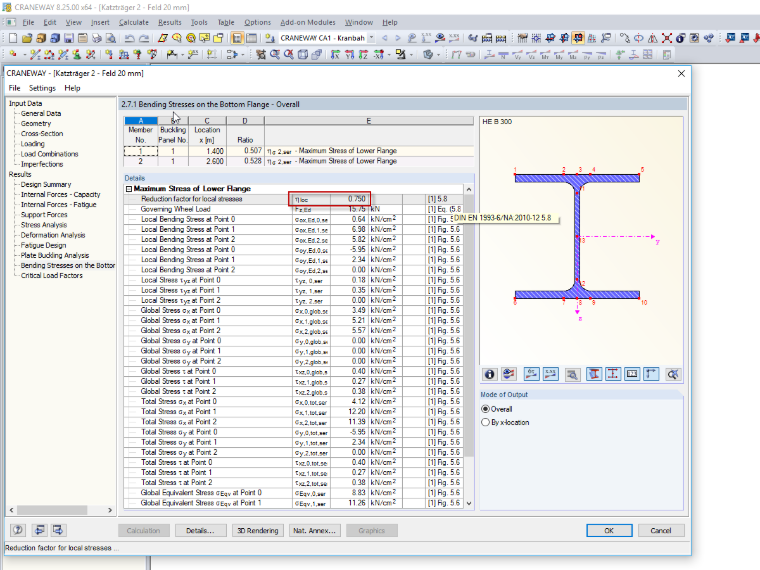Select Plate Buckling Analysis in the navigator
This screenshot has height=570, width=760.
[x=55, y=255]
